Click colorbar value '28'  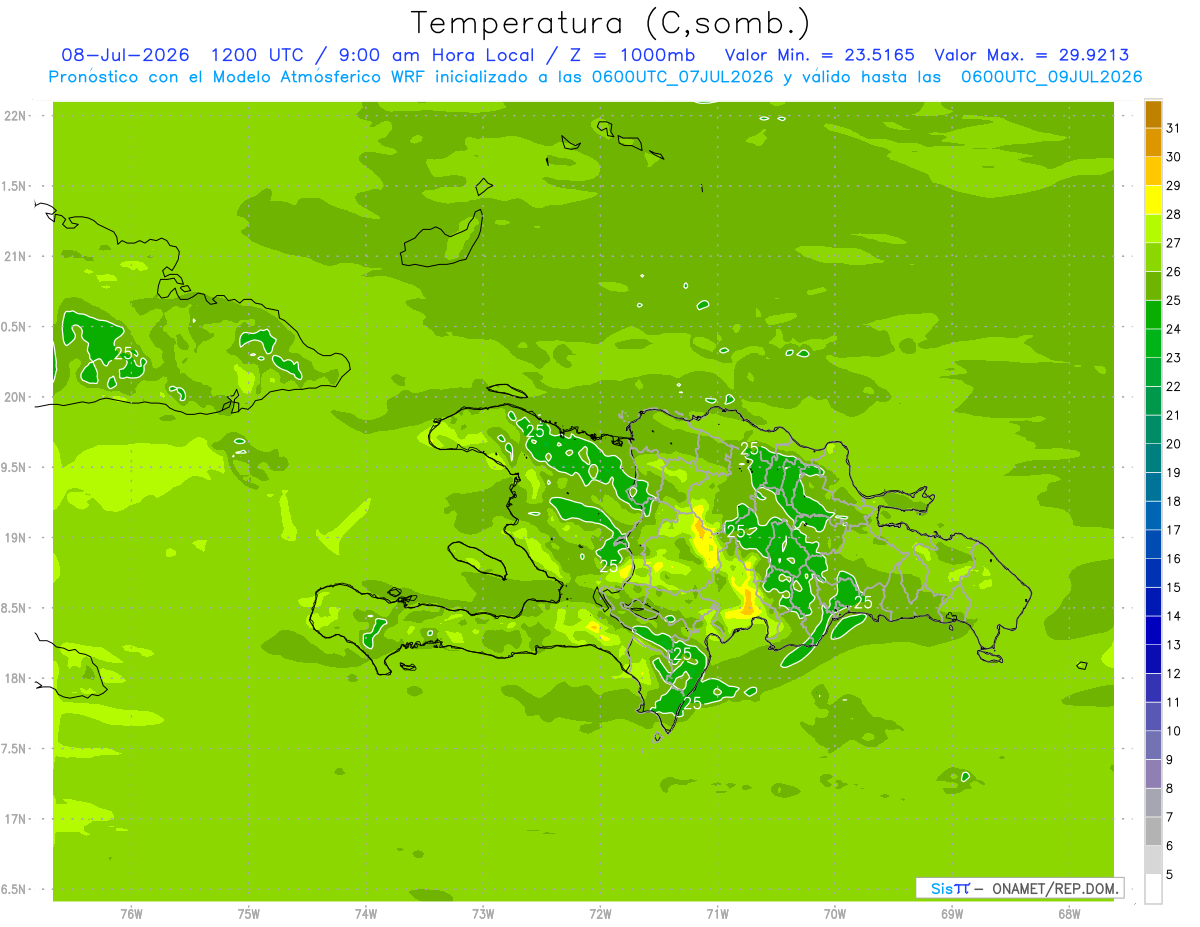pyautogui.click(x=1174, y=214)
